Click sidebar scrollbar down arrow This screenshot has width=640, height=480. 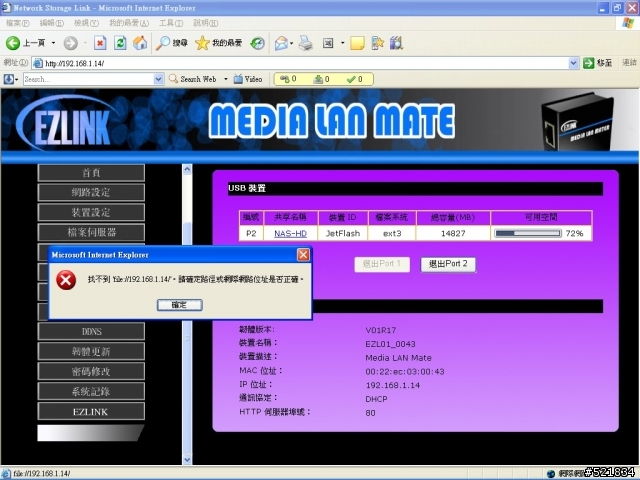[x=187, y=460]
